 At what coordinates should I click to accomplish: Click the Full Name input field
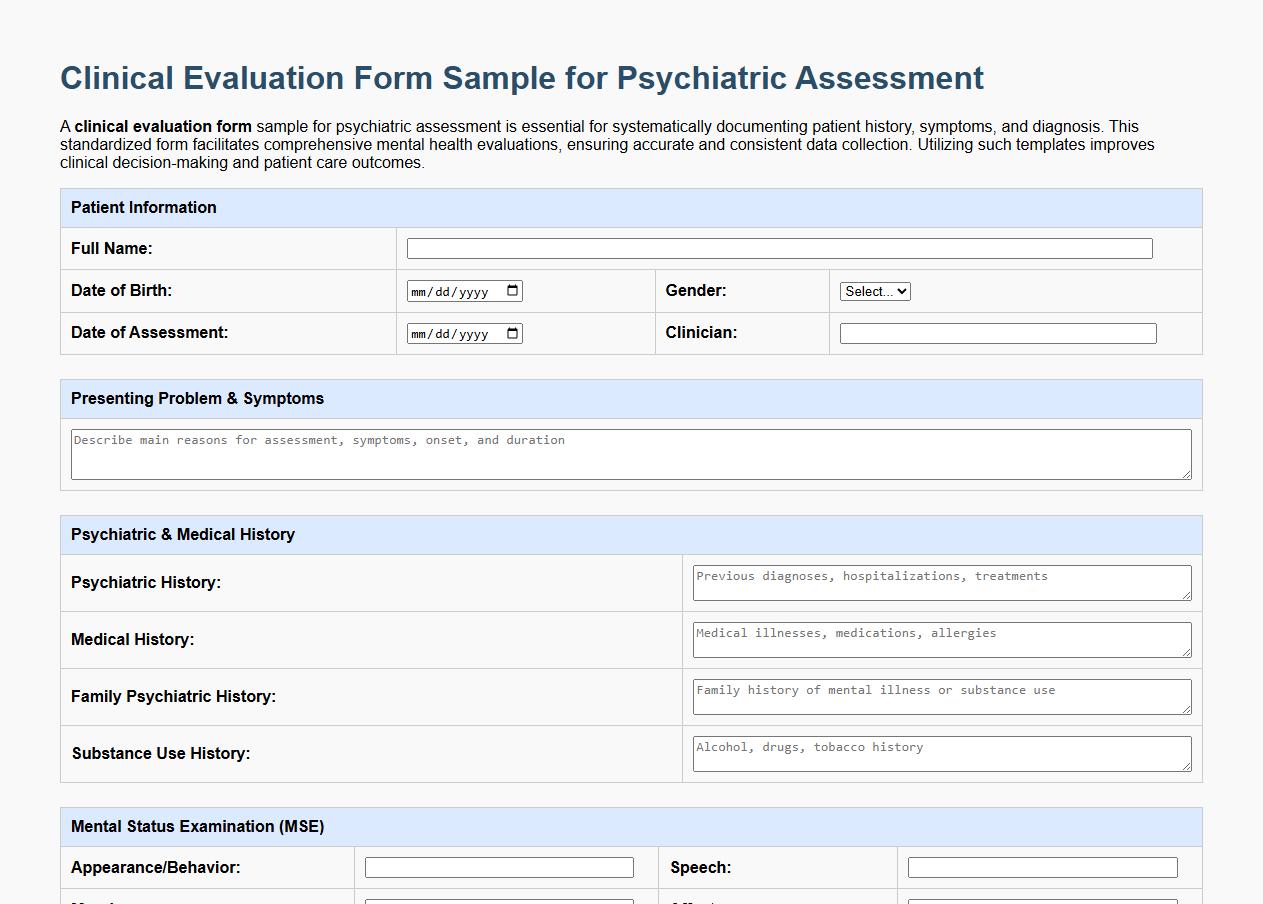click(x=778, y=248)
